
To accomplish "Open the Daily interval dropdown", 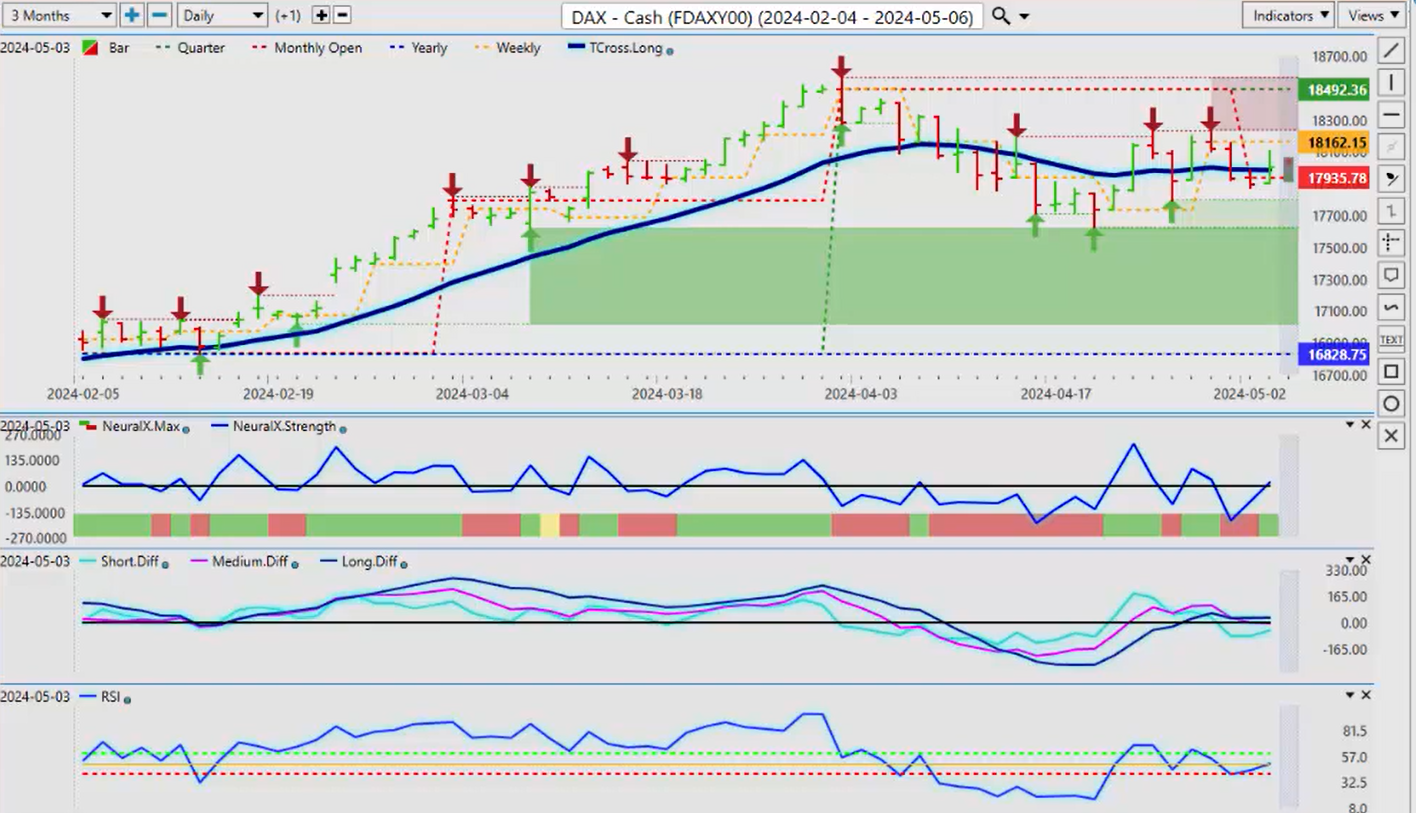I will pyautogui.click(x=222, y=15).
